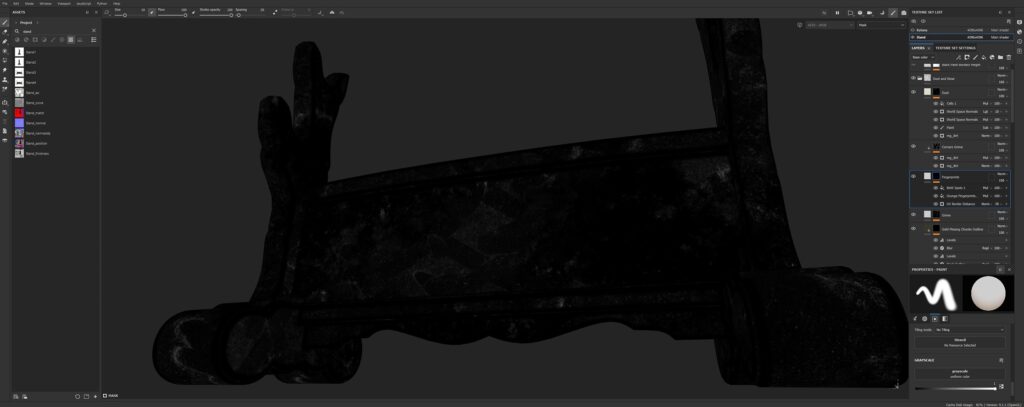The width and height of the screenshot is (1024, 407).
Task: Select the Eraser tool in left toolbar
Action: click(x=5, y=31)
